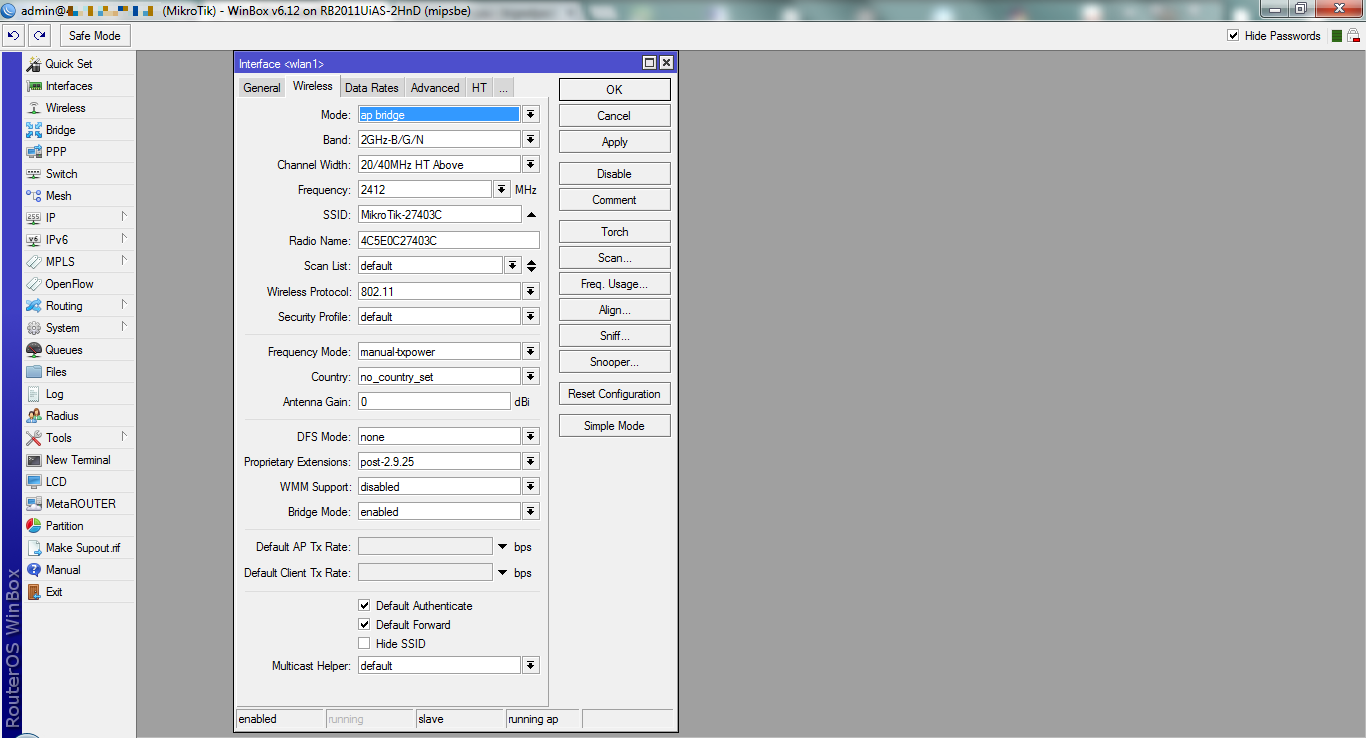Open the OpenFlow sidebar icon
This screenshot has width=1366, height=738.
[34, 284]
